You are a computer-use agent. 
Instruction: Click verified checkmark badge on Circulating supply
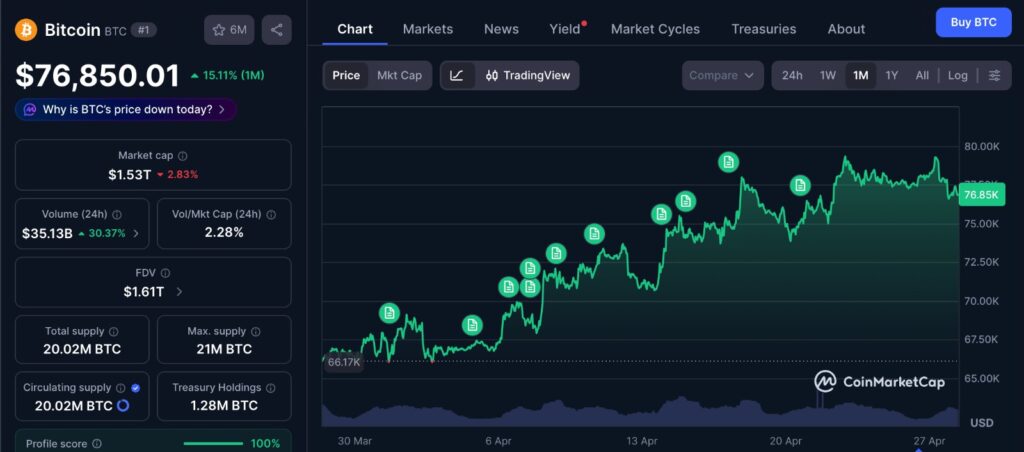pyautogui.click(x=135, y=388)
